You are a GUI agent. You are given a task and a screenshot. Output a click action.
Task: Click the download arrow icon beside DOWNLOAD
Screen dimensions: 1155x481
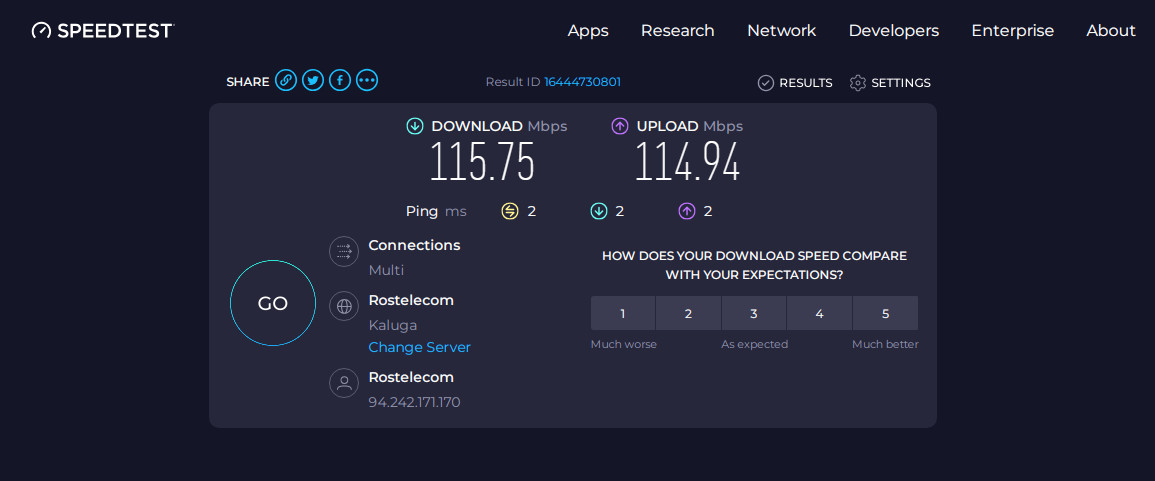point(415,126)
